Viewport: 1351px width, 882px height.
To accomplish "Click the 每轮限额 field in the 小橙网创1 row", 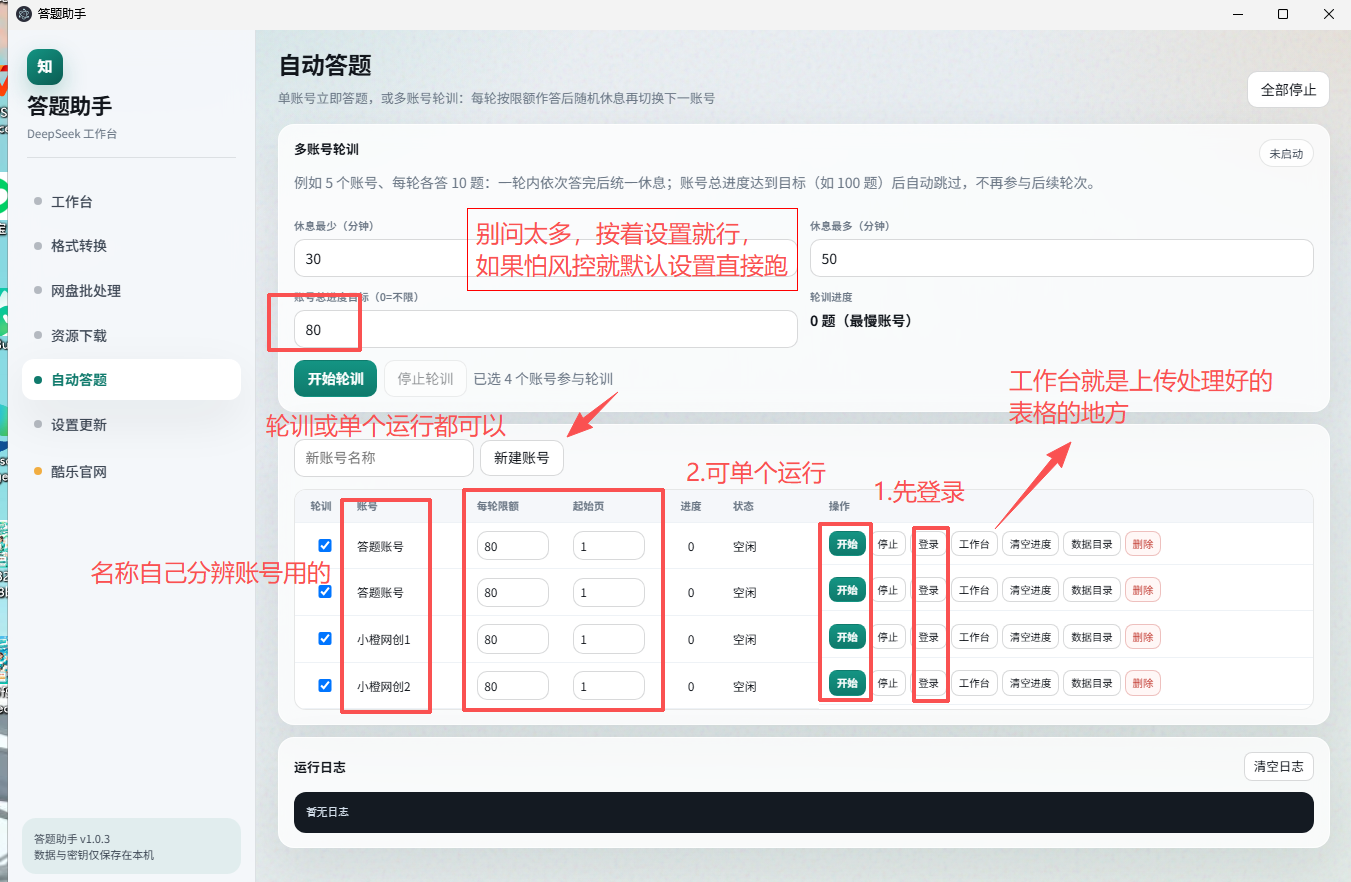I will tap(513, 639).
